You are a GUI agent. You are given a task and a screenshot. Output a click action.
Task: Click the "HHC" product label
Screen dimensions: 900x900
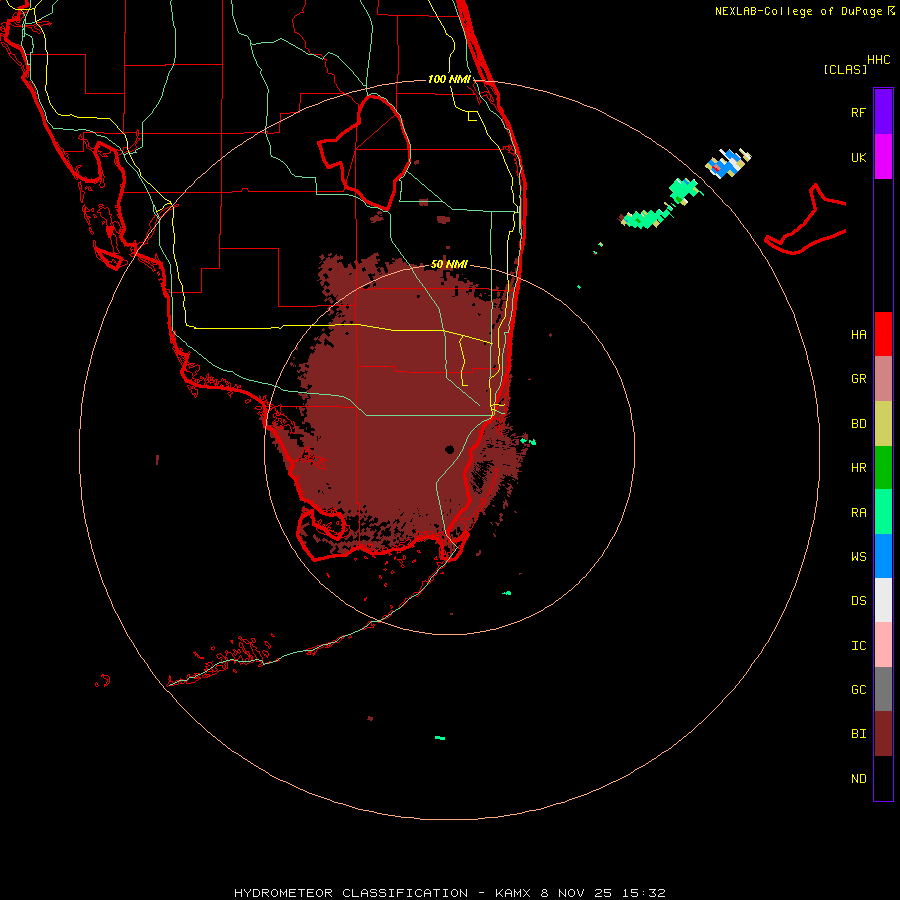[878, 60]
